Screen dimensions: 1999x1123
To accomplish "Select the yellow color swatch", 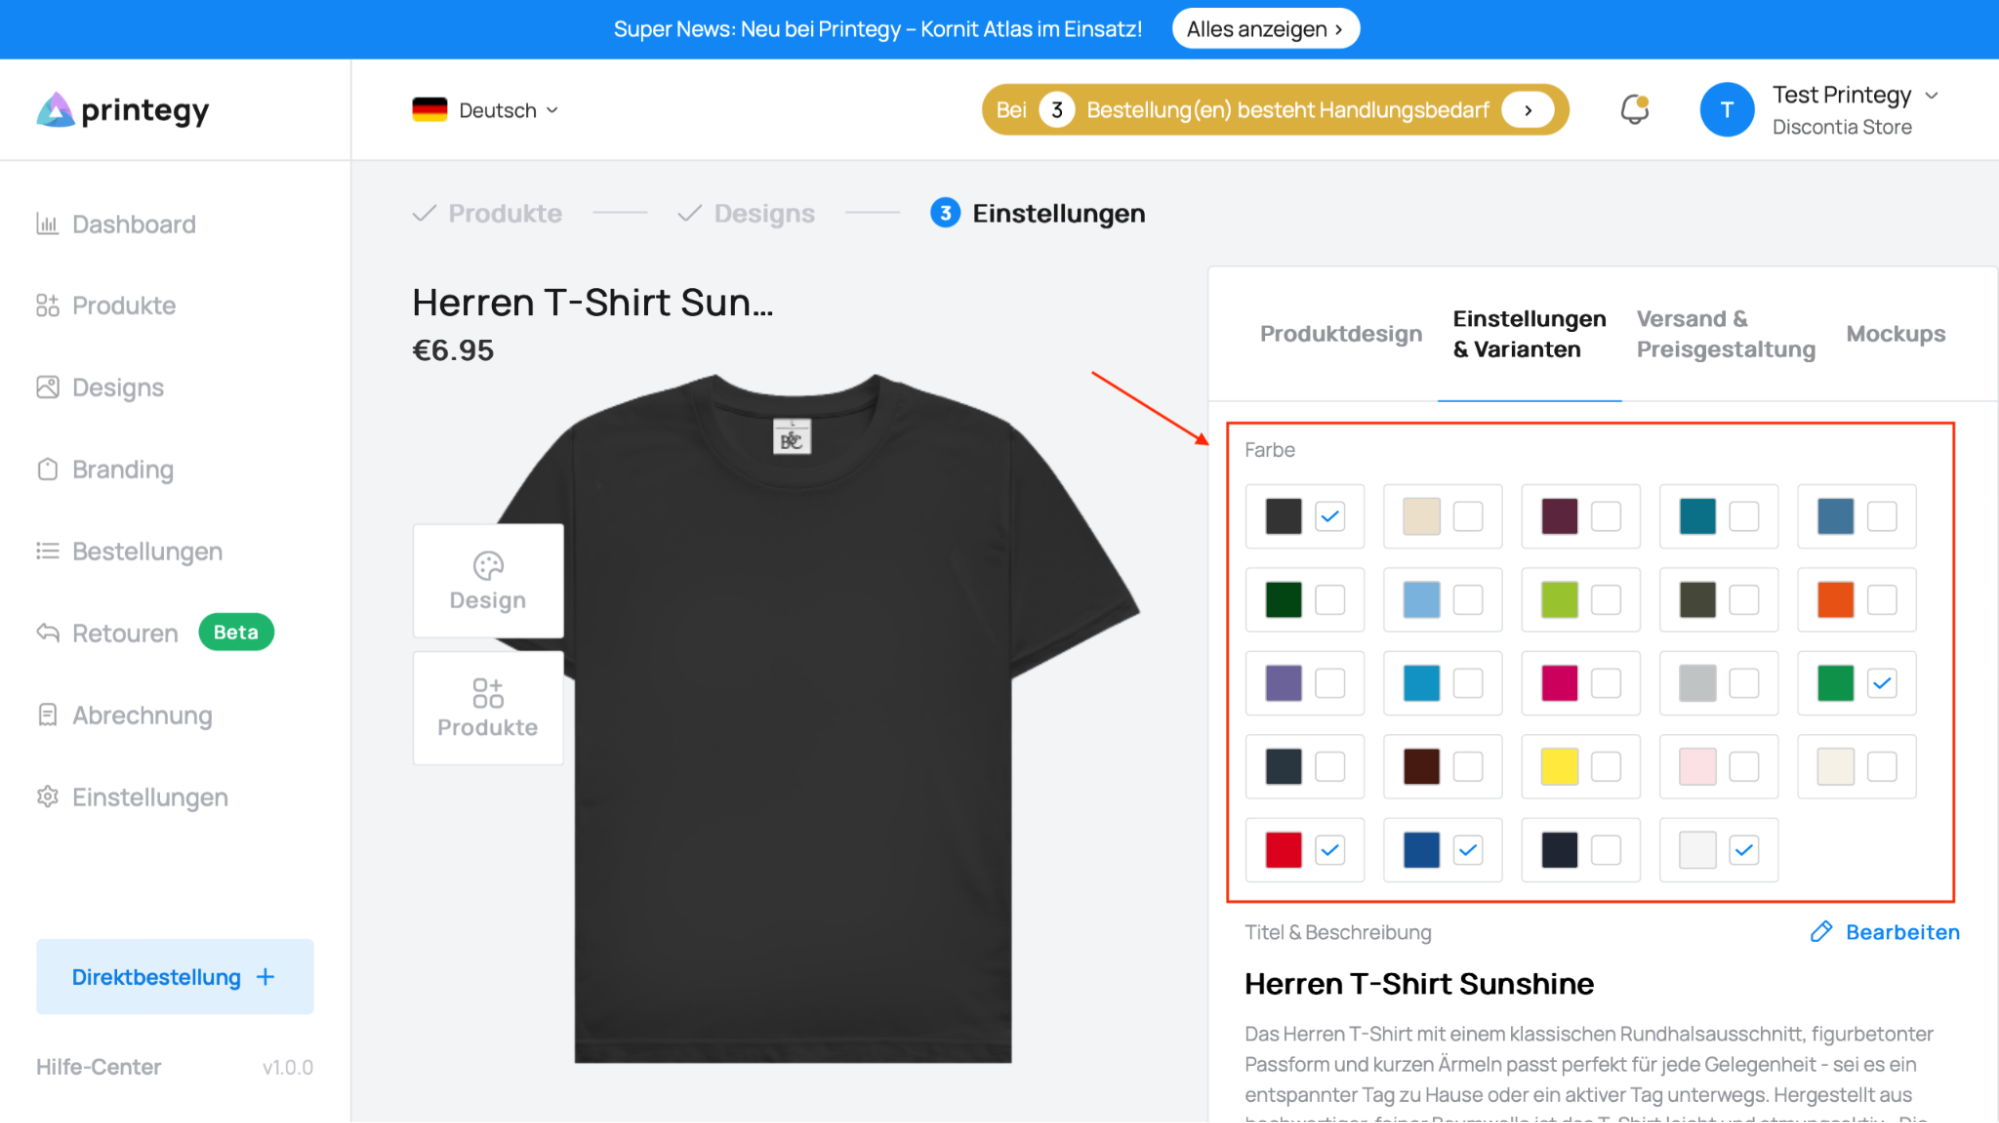I will click(x=1559, y=767).
